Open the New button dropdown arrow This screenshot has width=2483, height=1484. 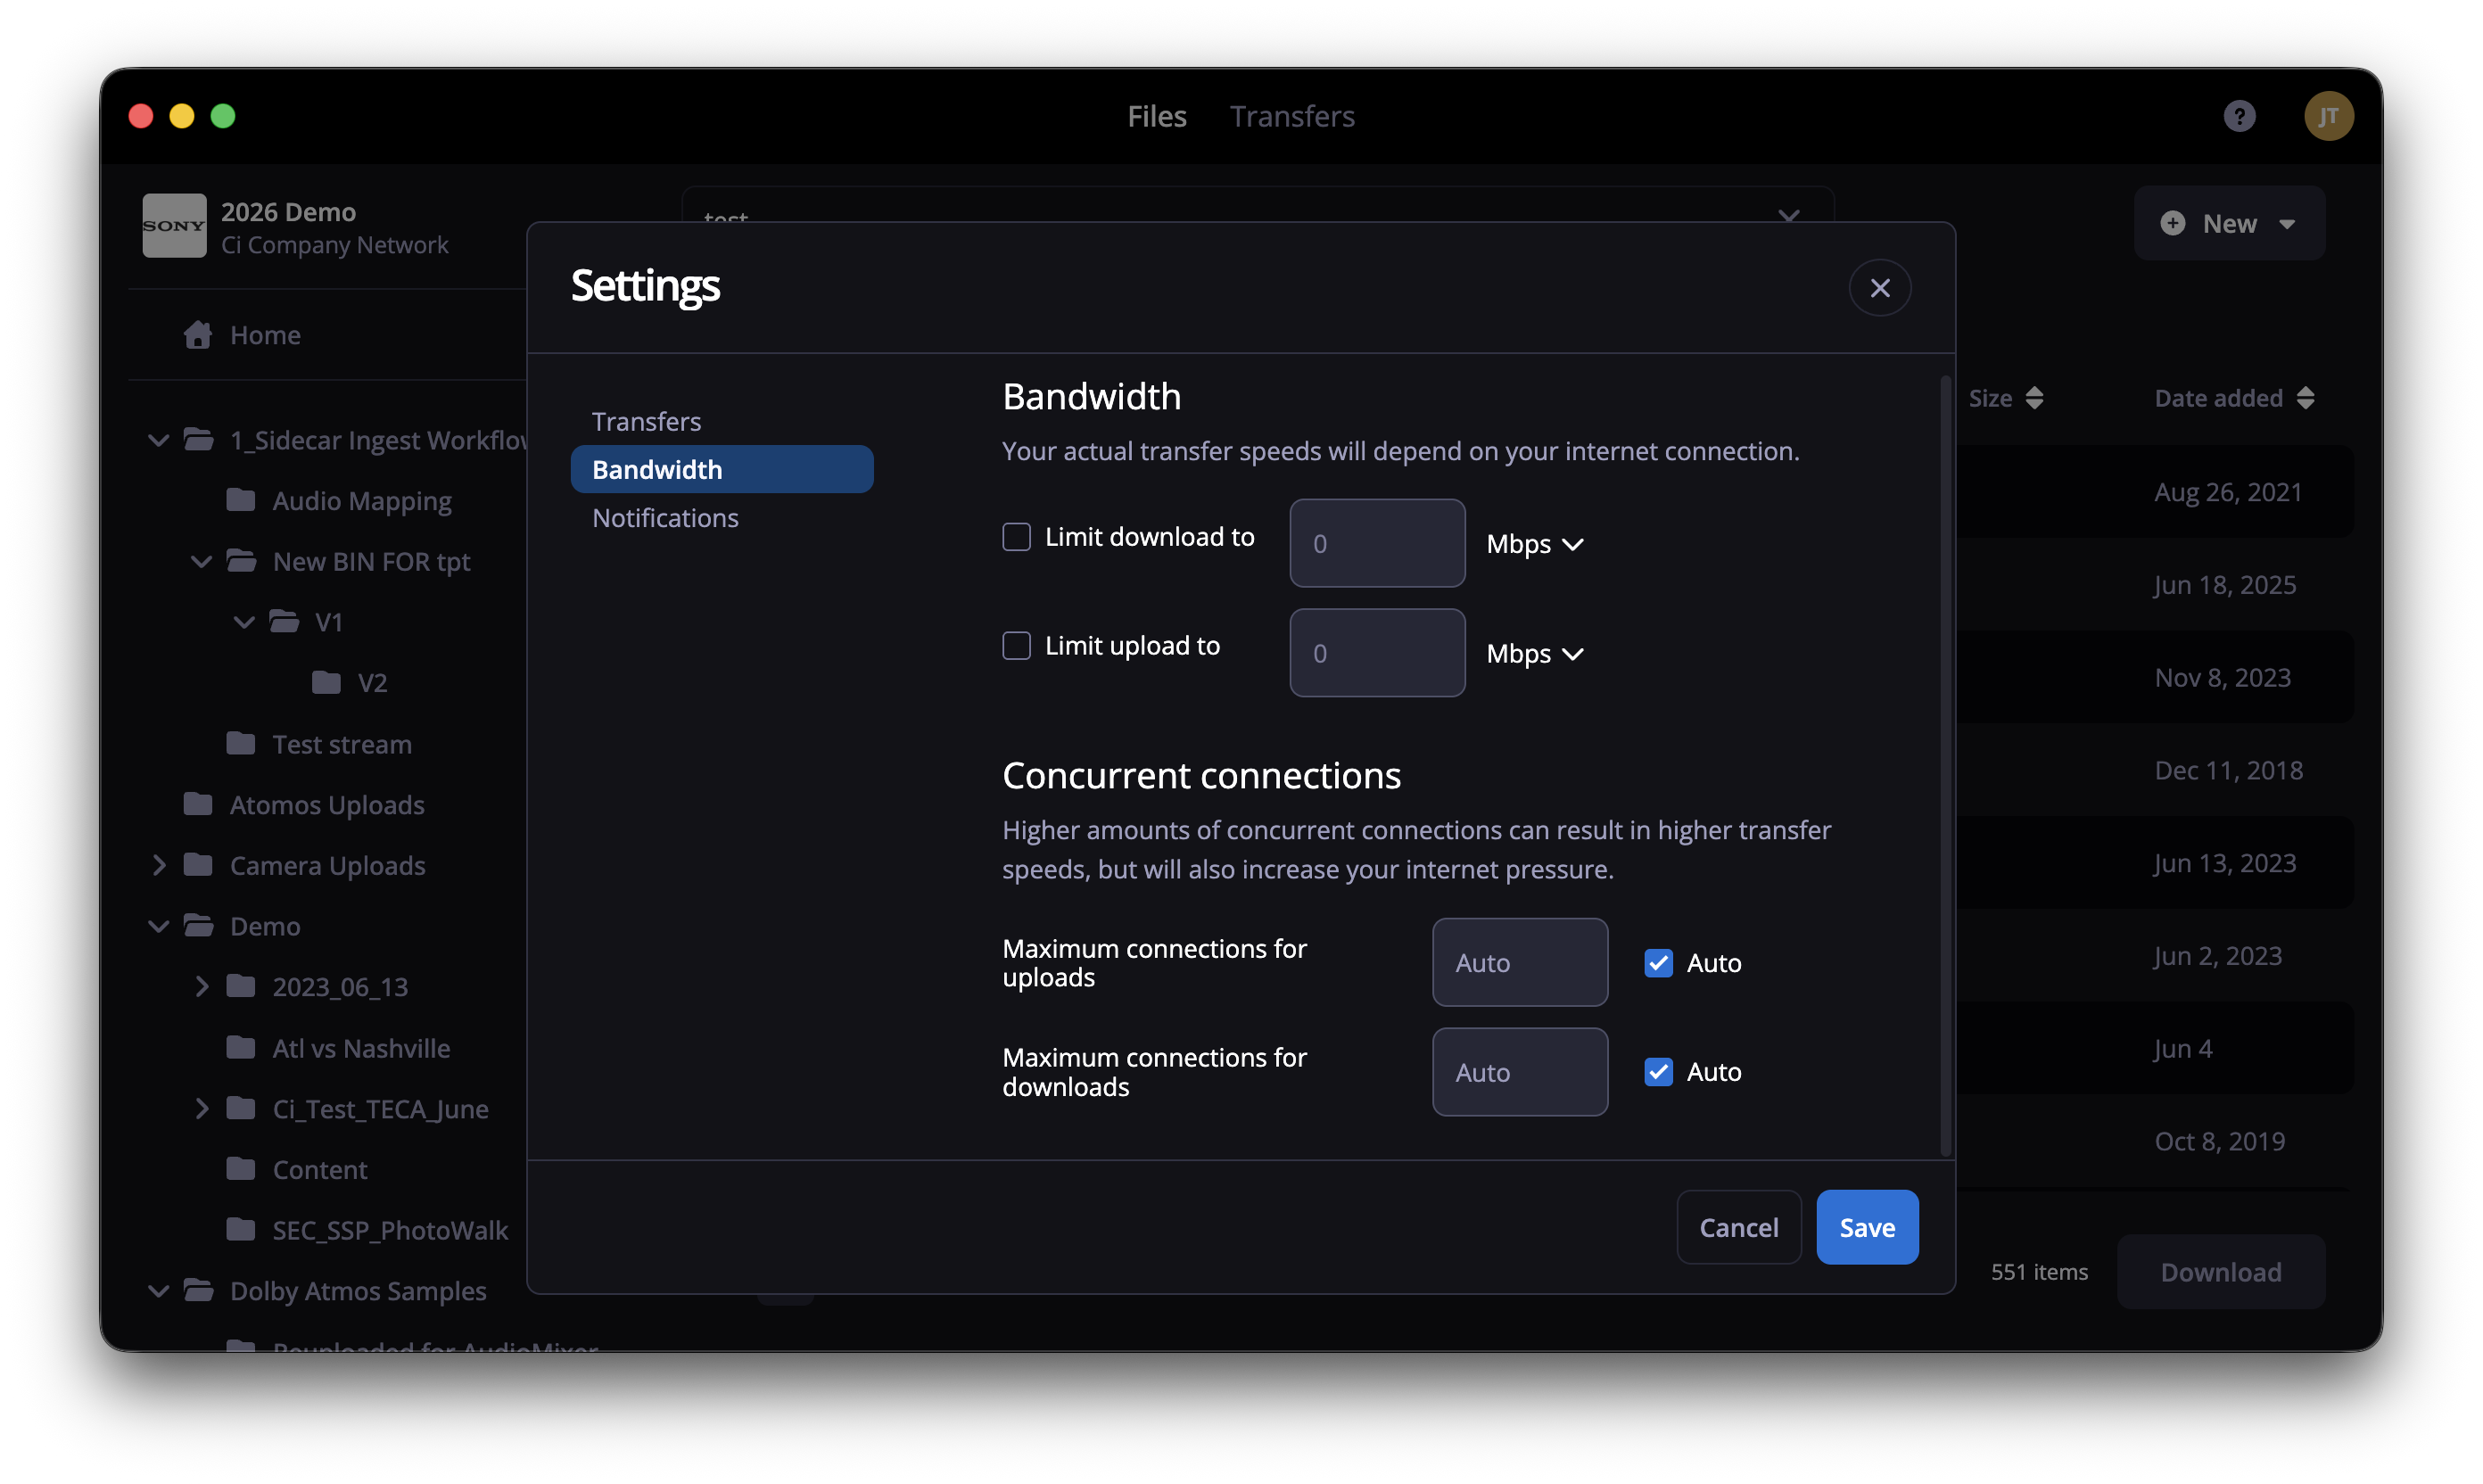coord(2287,224)
